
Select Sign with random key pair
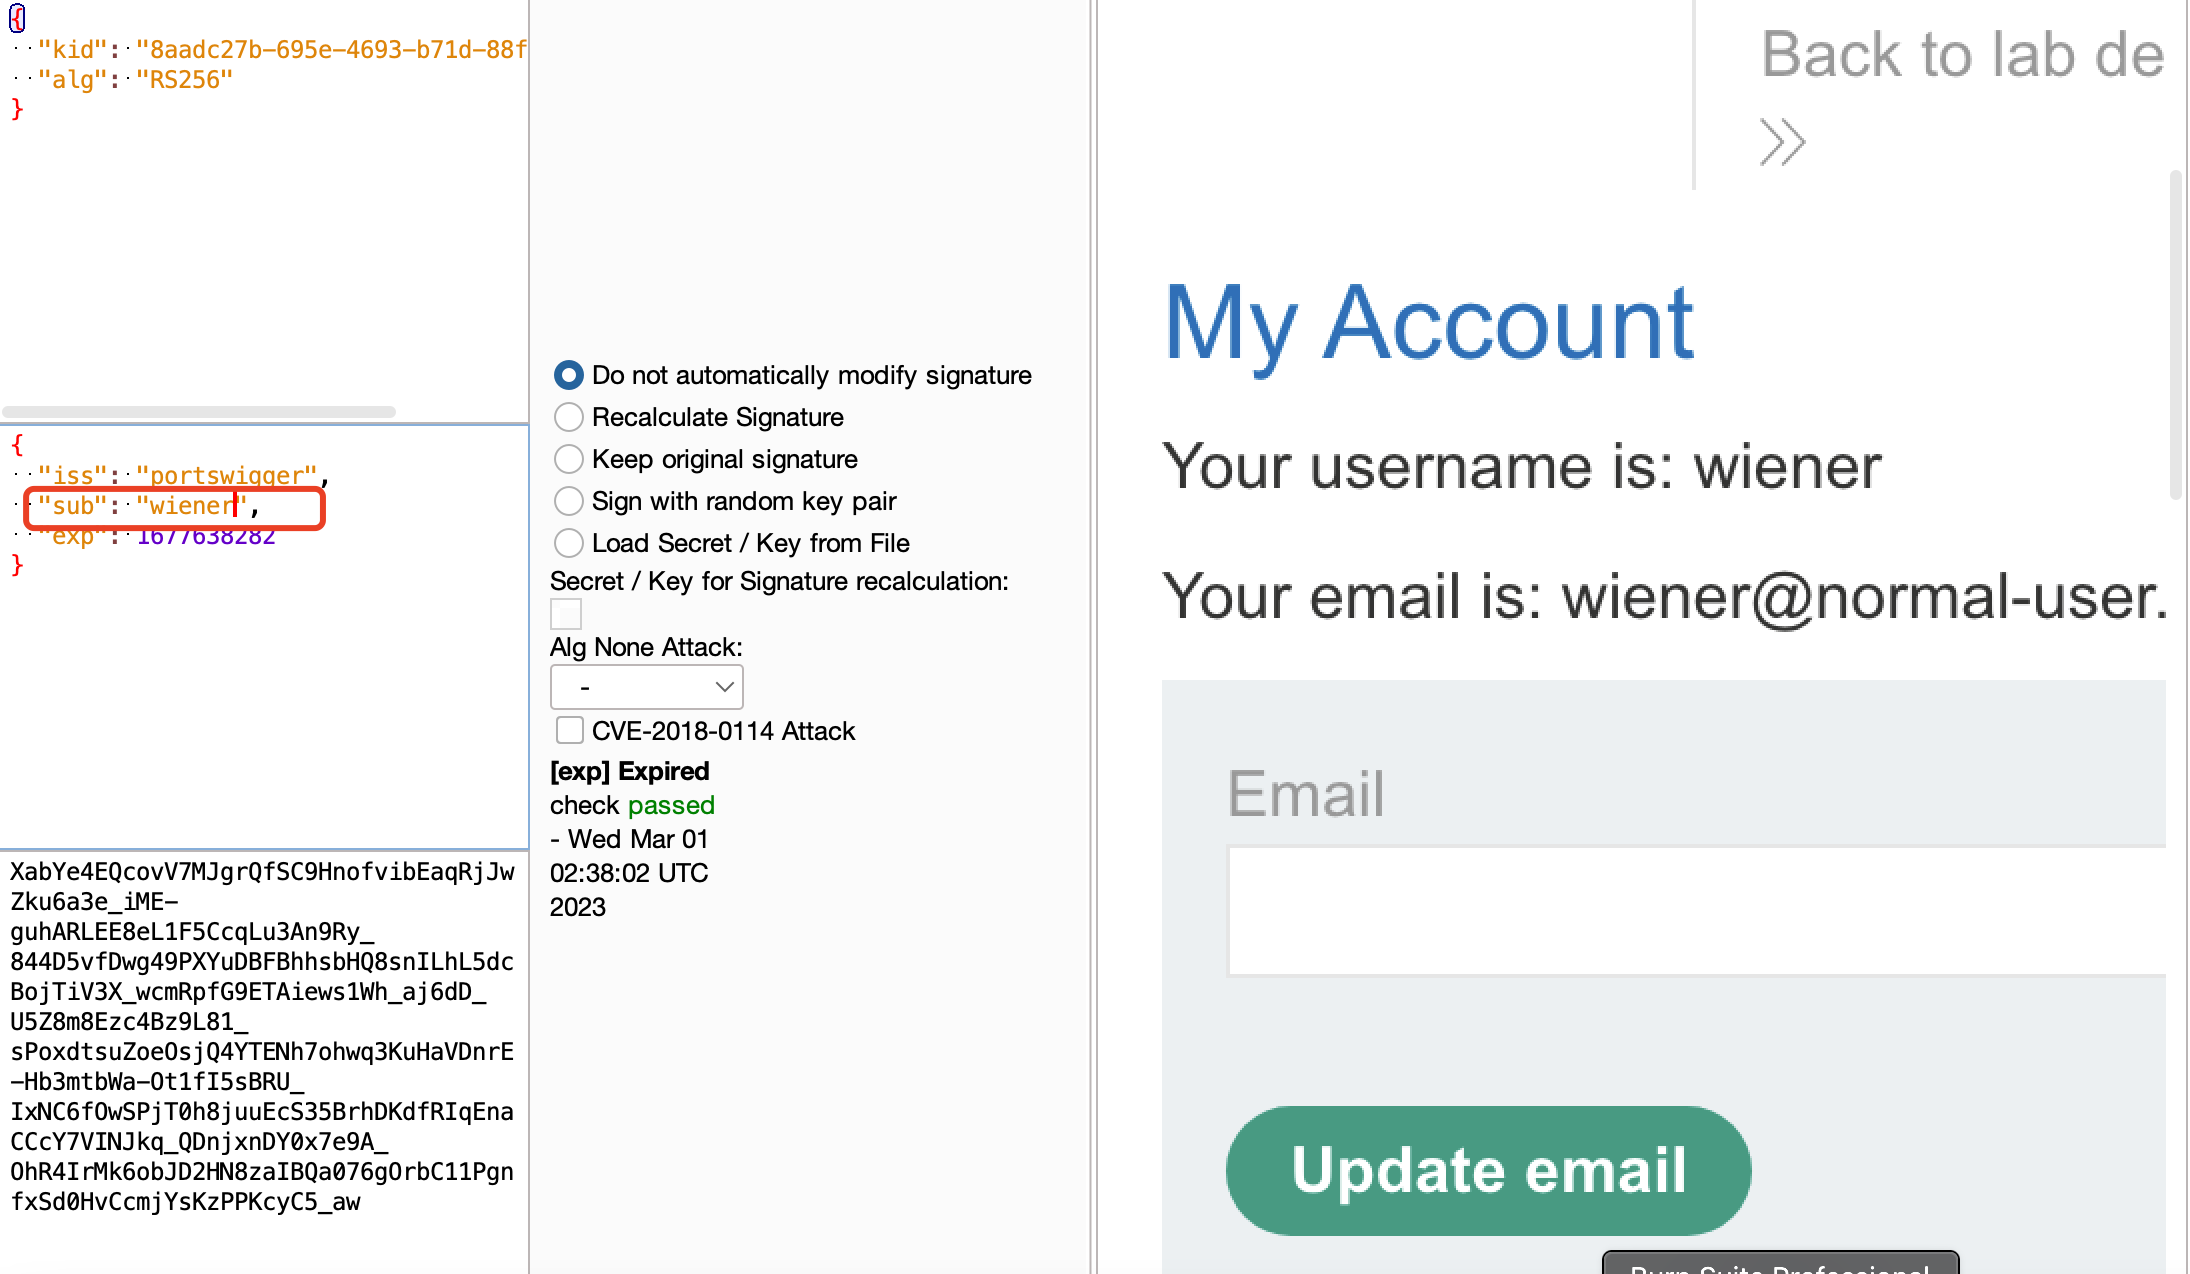tap(569, 501)
